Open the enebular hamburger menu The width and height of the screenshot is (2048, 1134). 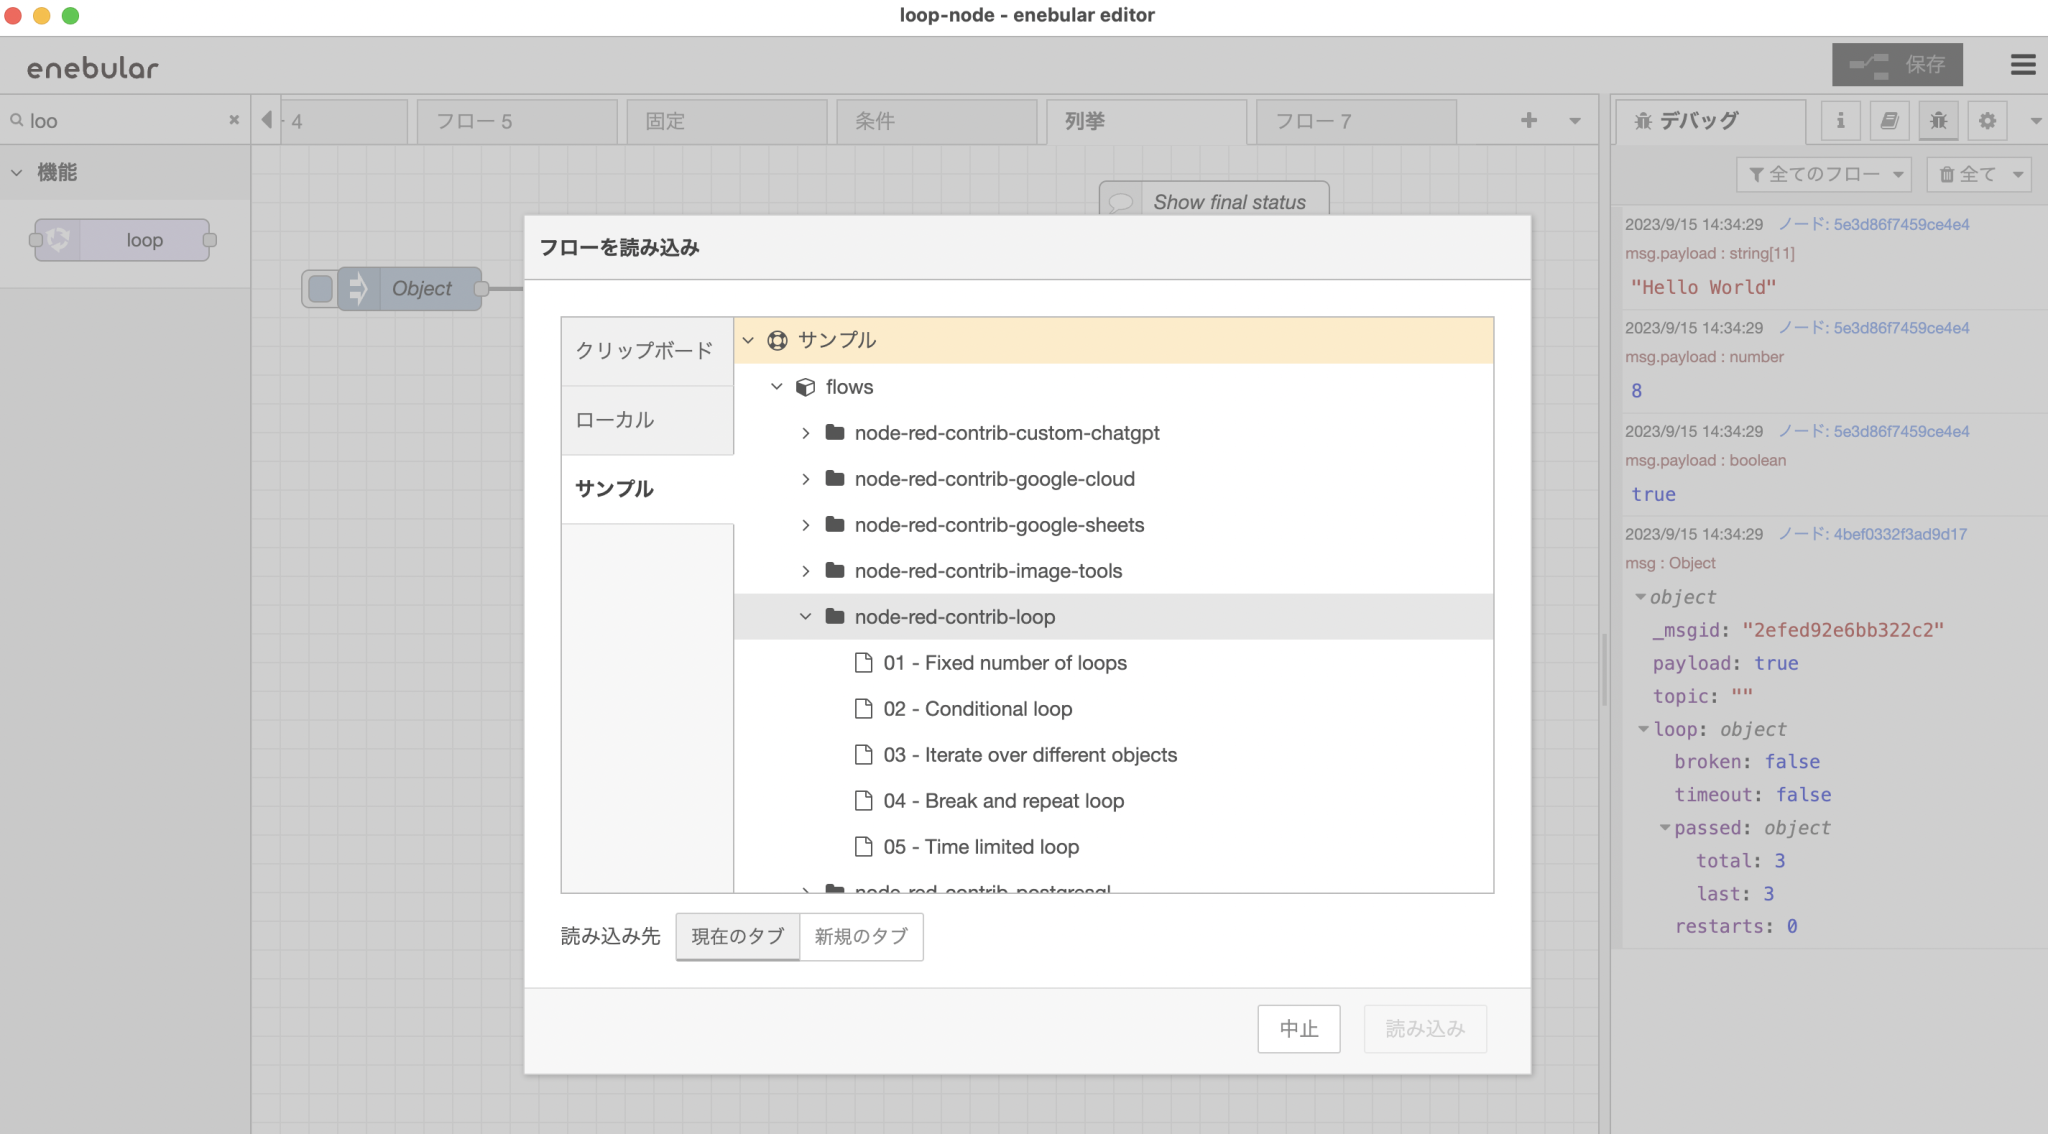click(x=2023, y=65)
